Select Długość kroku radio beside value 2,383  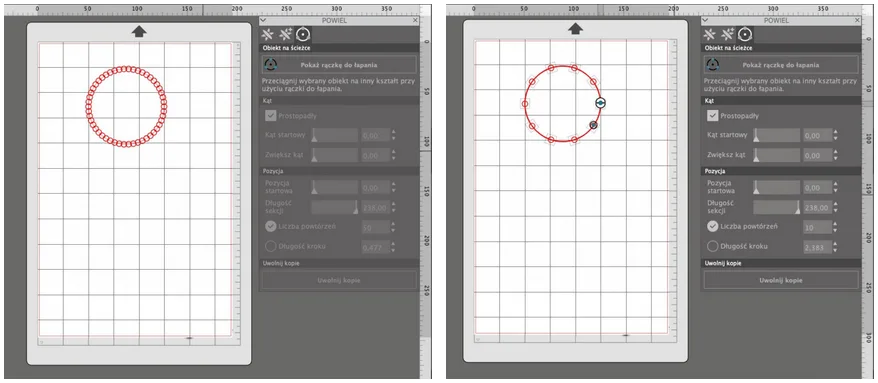[x=712, y=246]
